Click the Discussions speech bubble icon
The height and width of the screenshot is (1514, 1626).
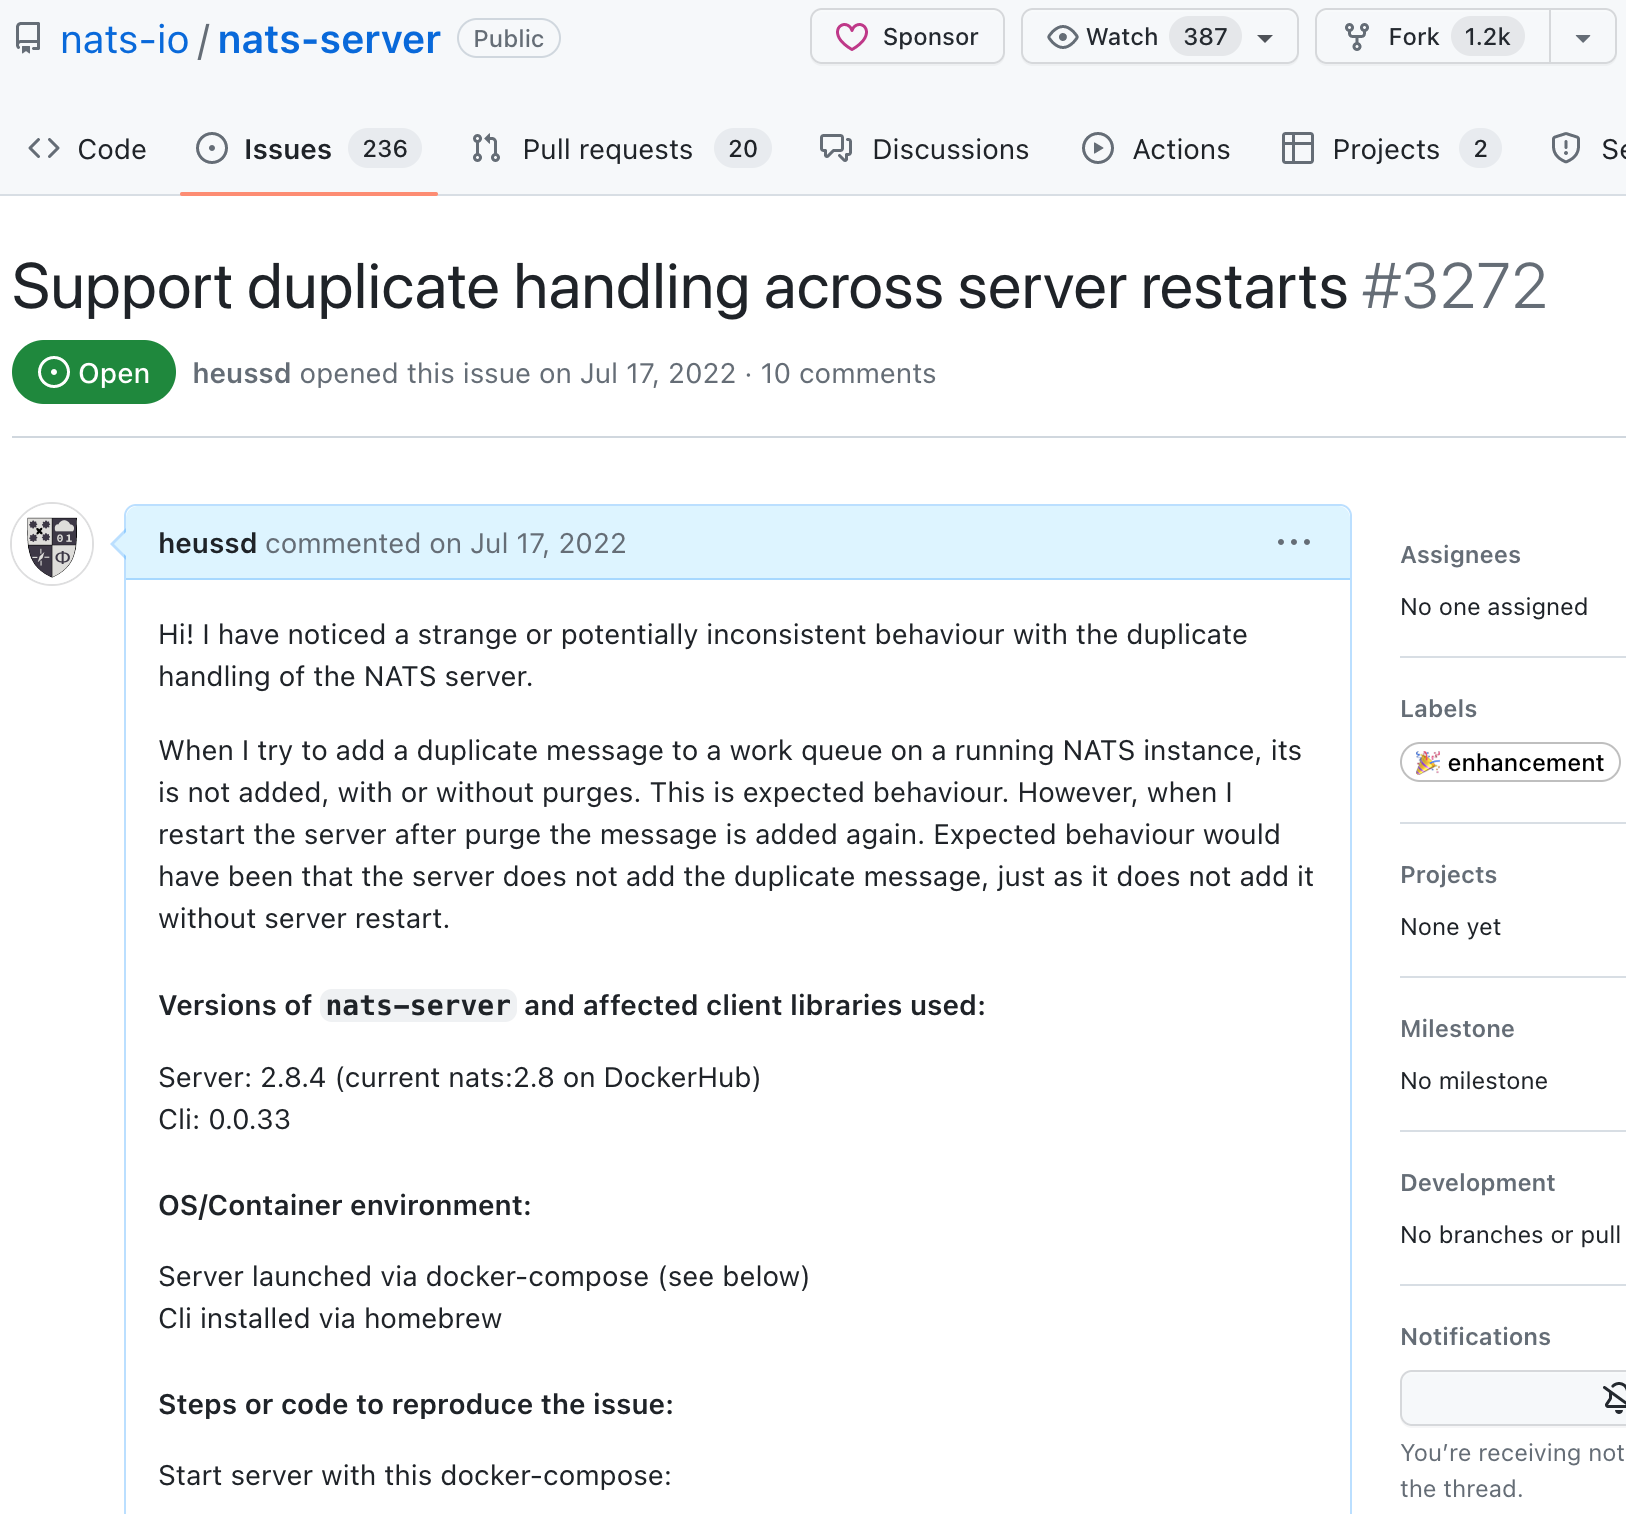(x=836, y=149)
